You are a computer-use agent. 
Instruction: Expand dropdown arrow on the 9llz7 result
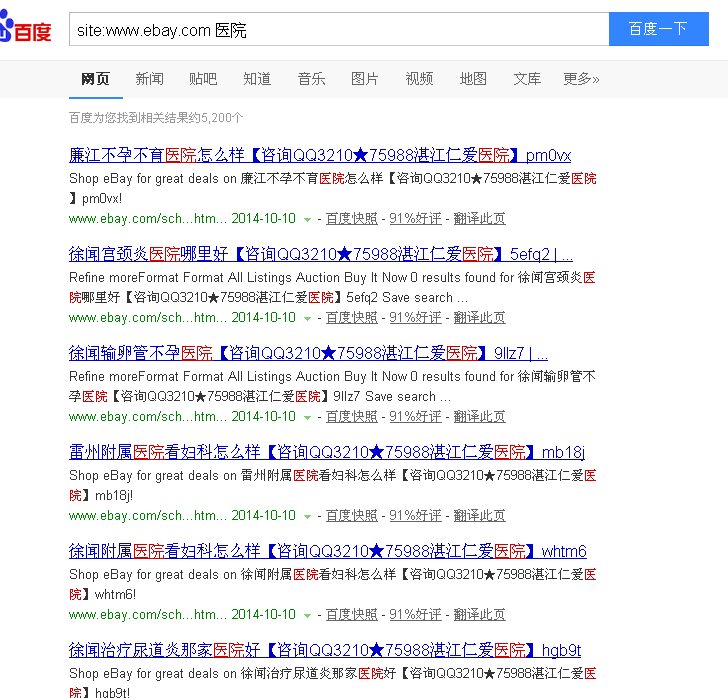pos(307,417)
